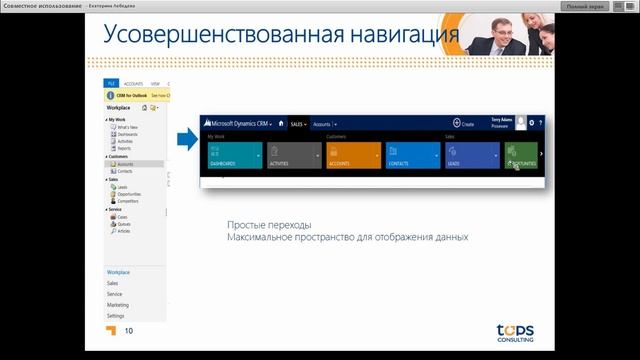This screenshot has height=360, width=640.
Task: Open Articles in the Service tree
Action: pyautogui.click(x=120, y=231)
